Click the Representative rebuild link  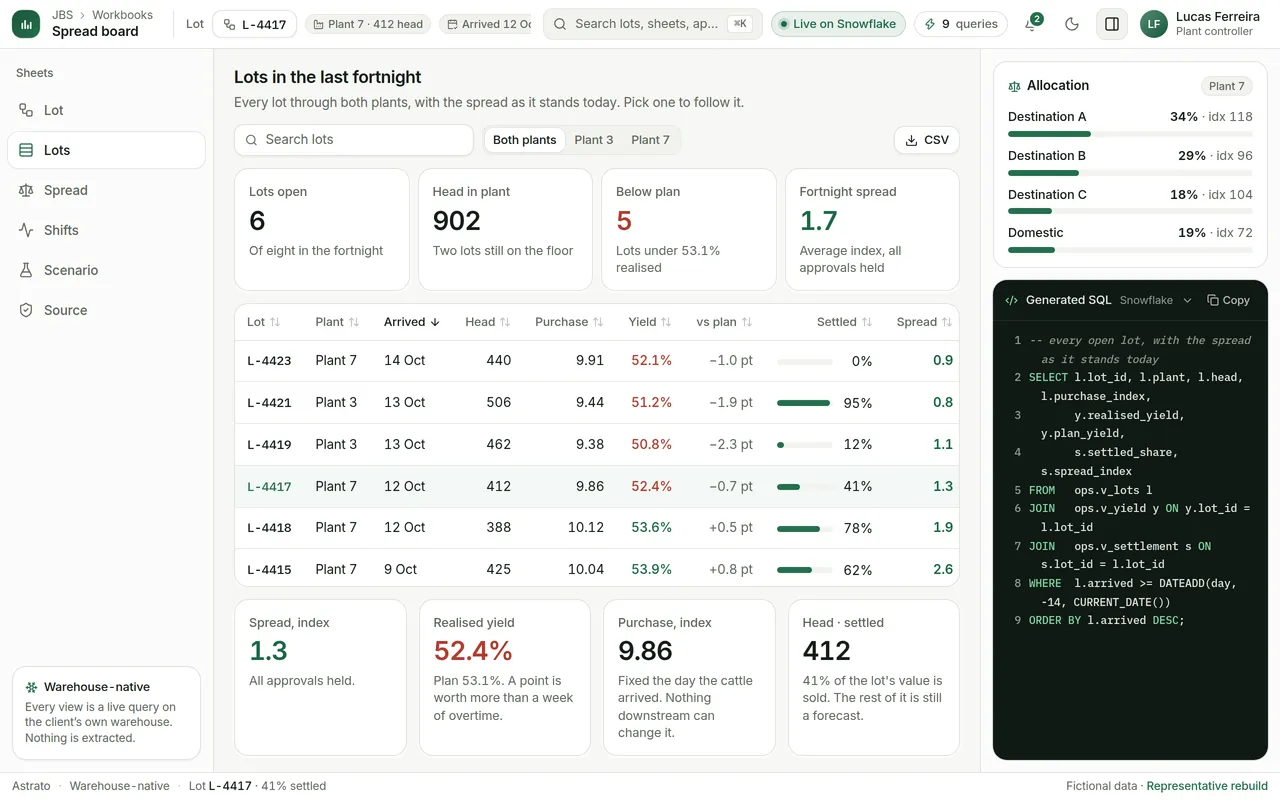pyautogui.click(x=1207, y=786)
